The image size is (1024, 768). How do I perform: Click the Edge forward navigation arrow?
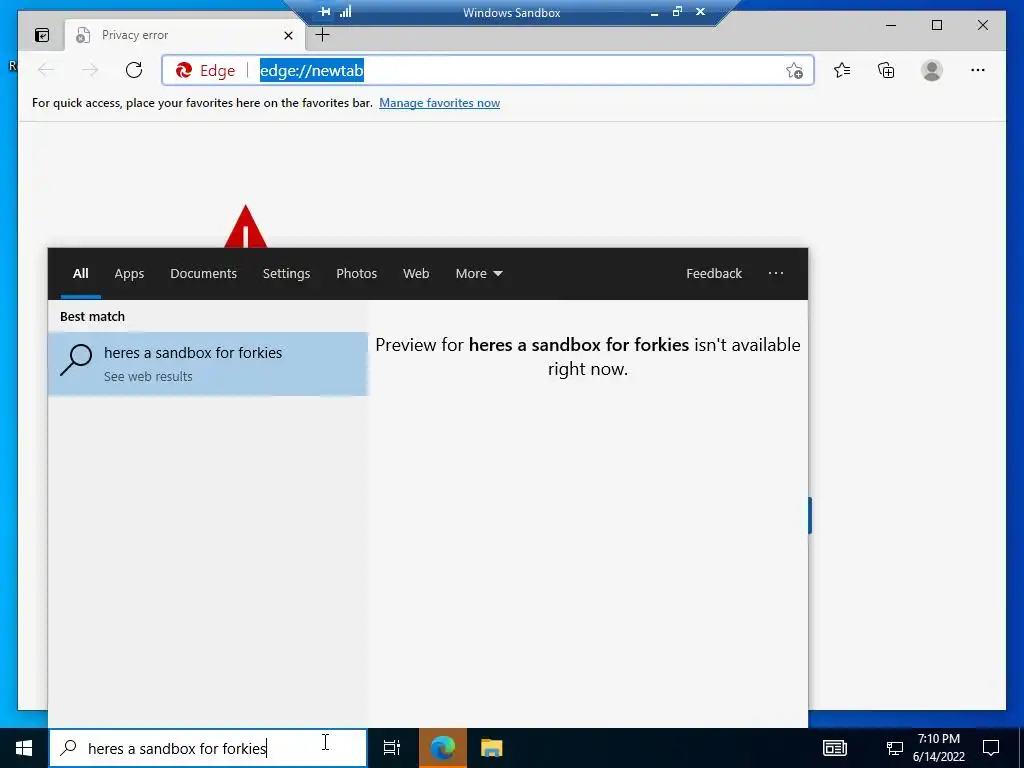[x=90, y=70]
